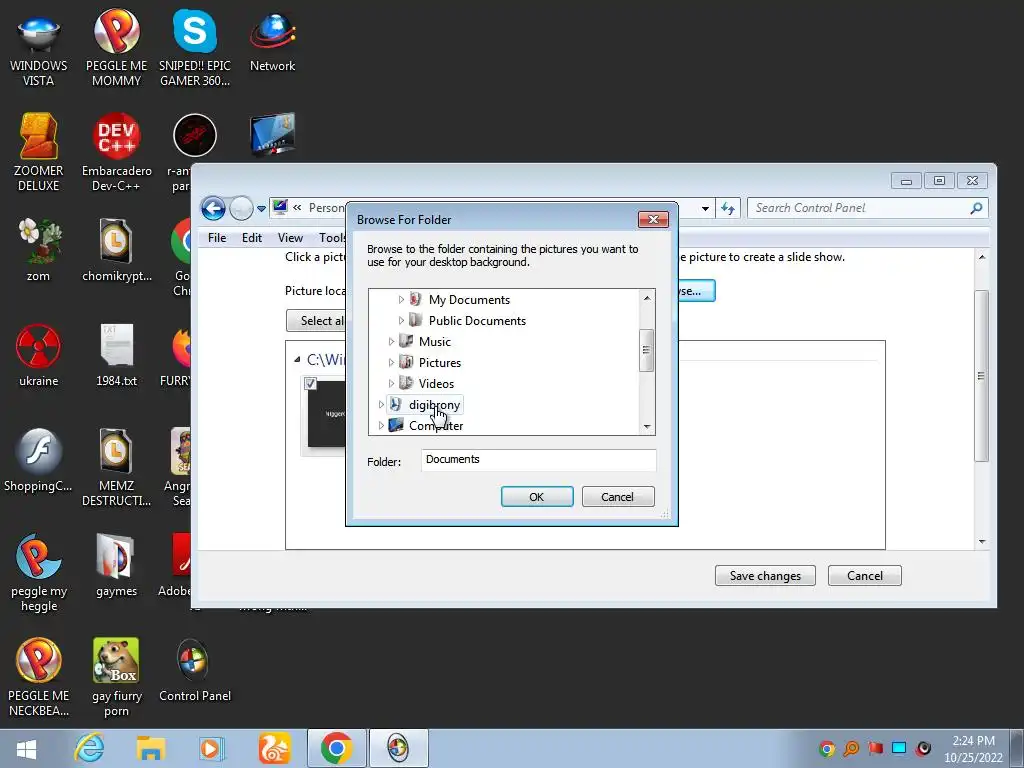1024x768 pixels.
Task: Expand the digibrony user node
Action: (381, 405)
